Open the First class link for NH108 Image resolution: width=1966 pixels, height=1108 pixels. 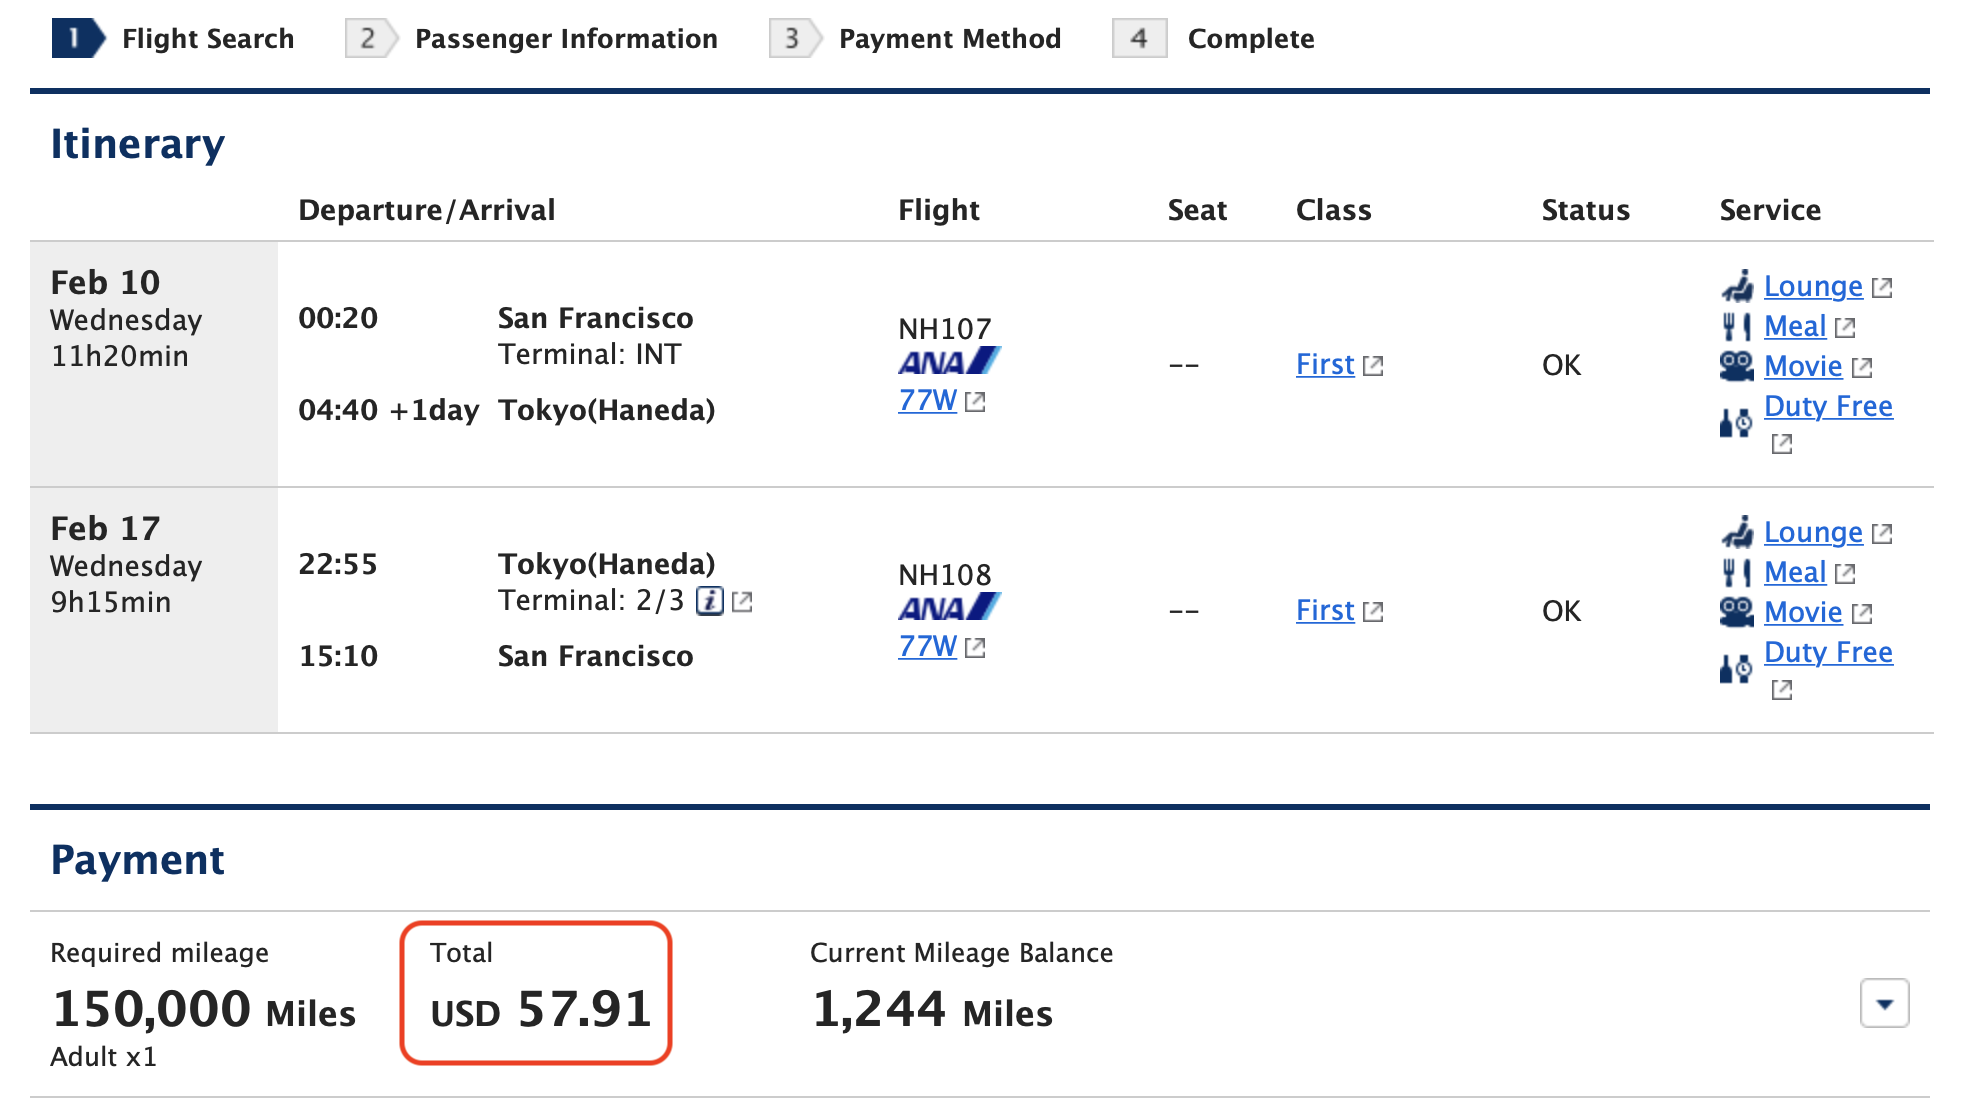coord(1325,611)
